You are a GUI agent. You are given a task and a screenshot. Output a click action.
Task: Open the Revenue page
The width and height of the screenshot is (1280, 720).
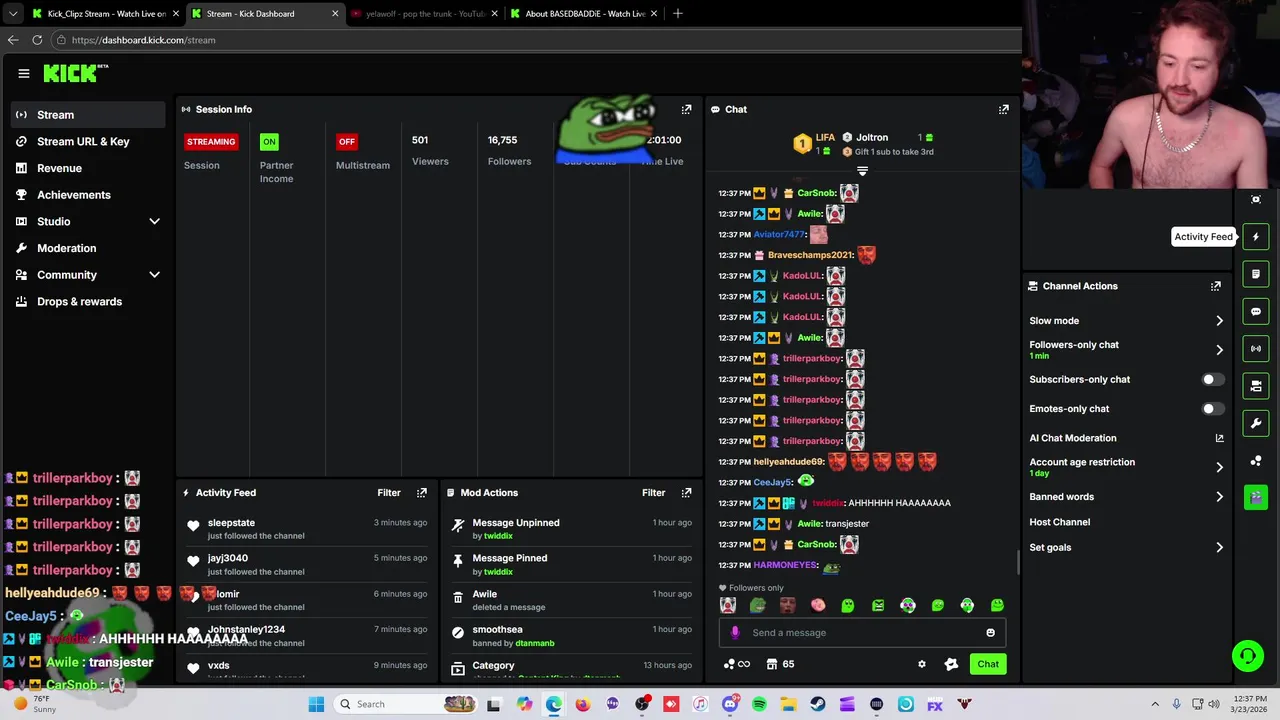(x=88, y=168)
